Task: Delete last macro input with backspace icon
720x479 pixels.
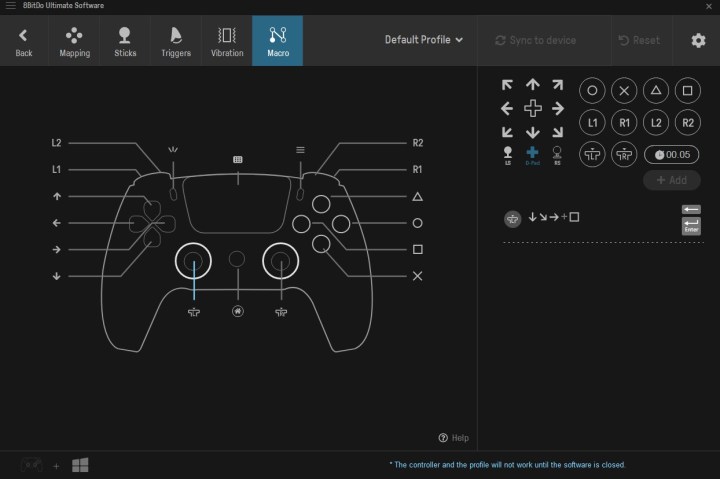Action: click(x=691, y=209)
